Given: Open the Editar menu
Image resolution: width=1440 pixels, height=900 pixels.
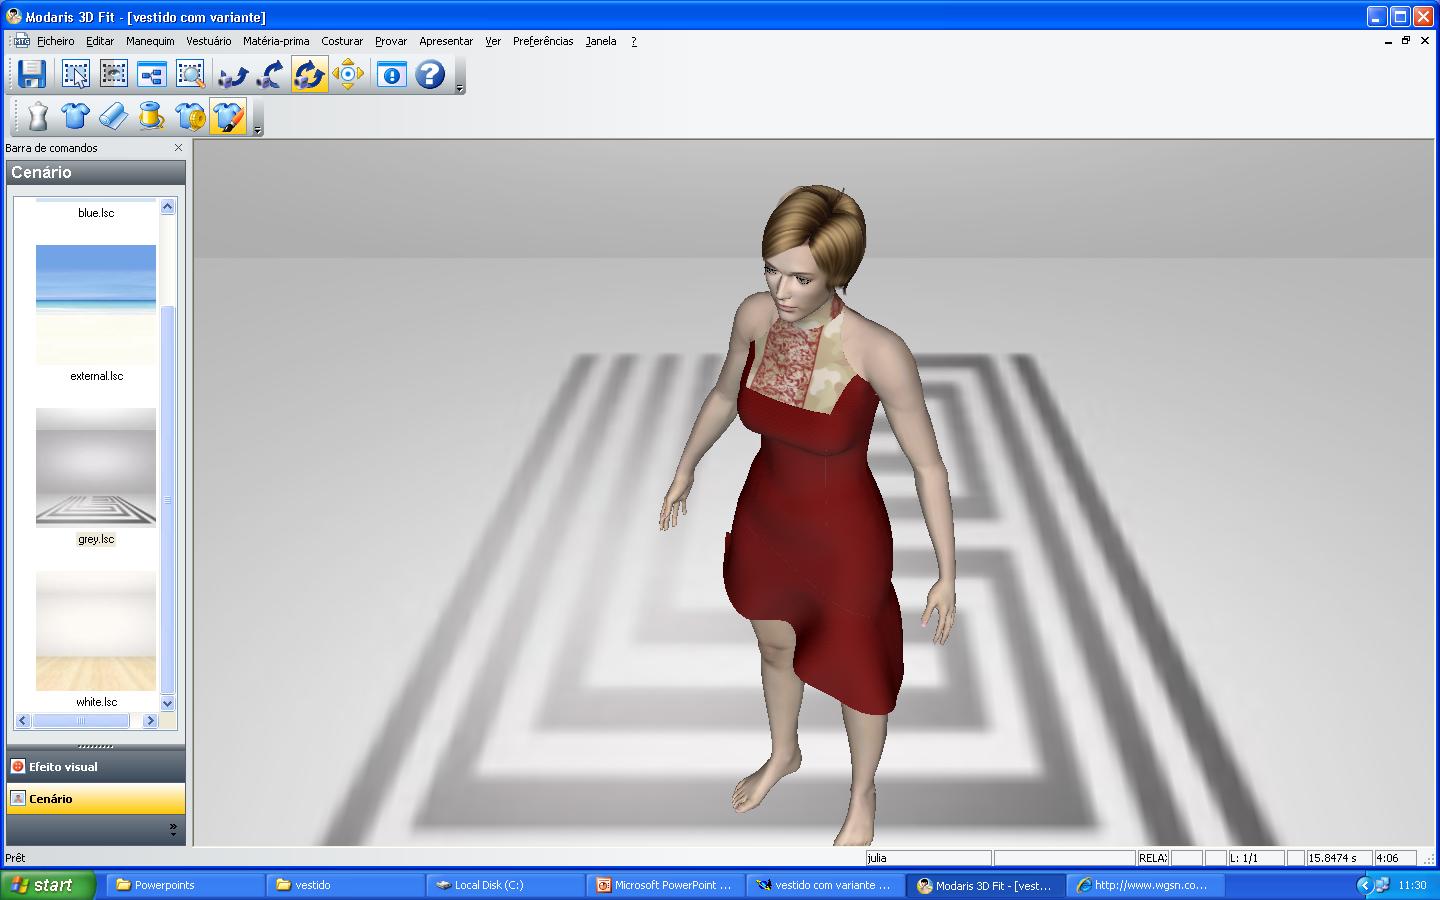Looking at the screenshot, I should pos(100,41).
